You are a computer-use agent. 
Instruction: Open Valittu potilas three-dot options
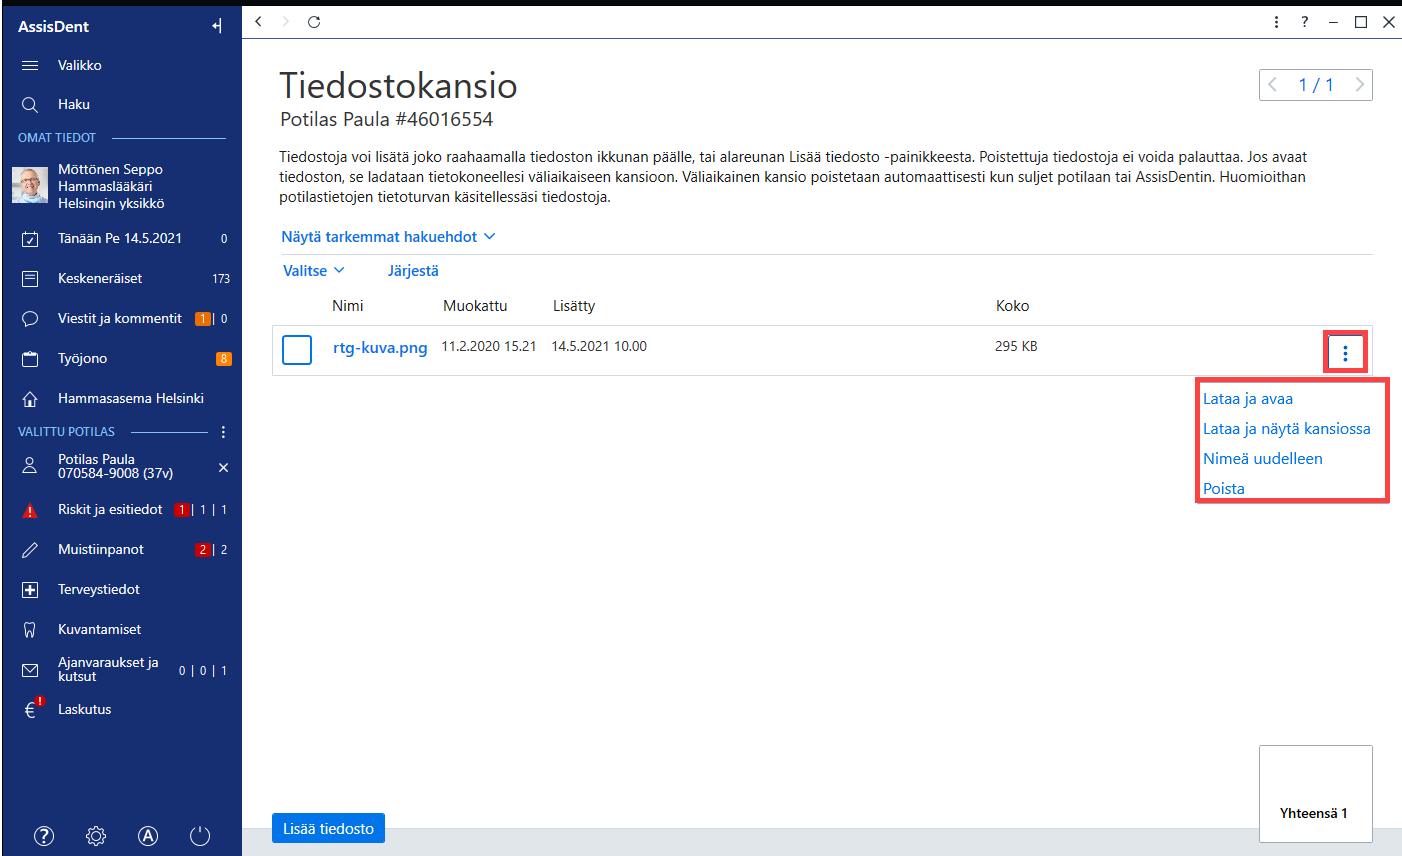pos(223,432)
